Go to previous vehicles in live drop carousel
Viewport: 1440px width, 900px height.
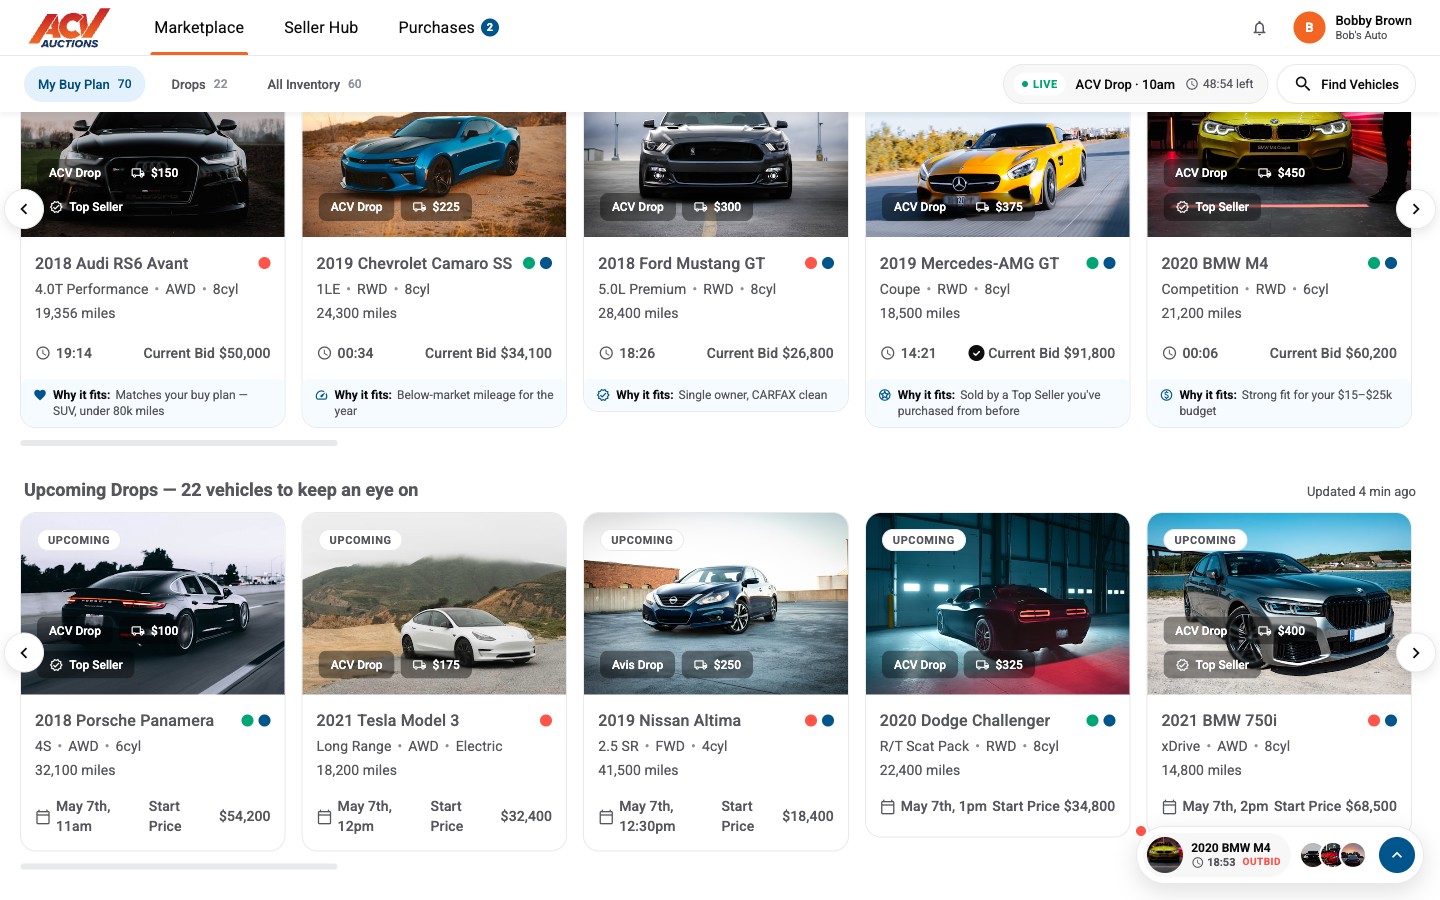[x=24, y=209]
